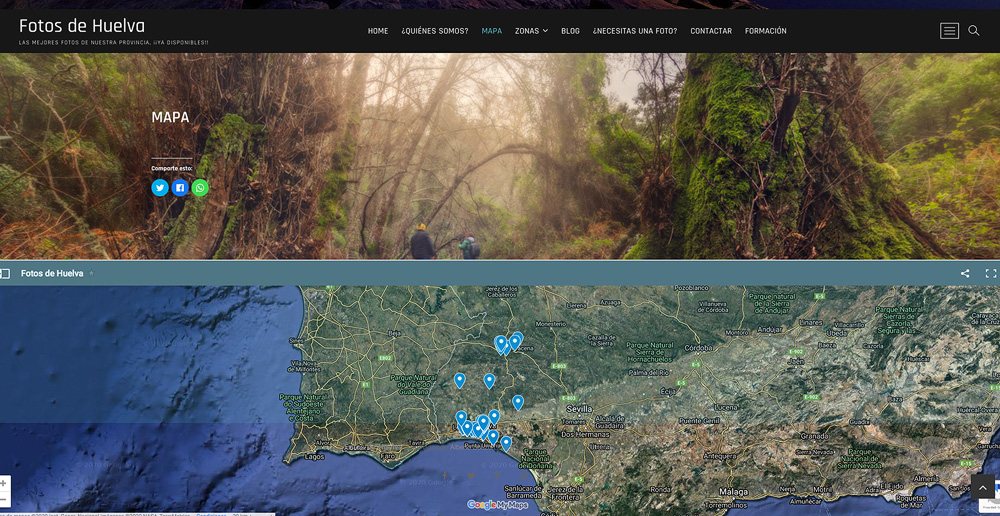Viewport: 1000px width, 516px height.
Task: Click the scroll-to-top arrow button
Action: [983, 487]
